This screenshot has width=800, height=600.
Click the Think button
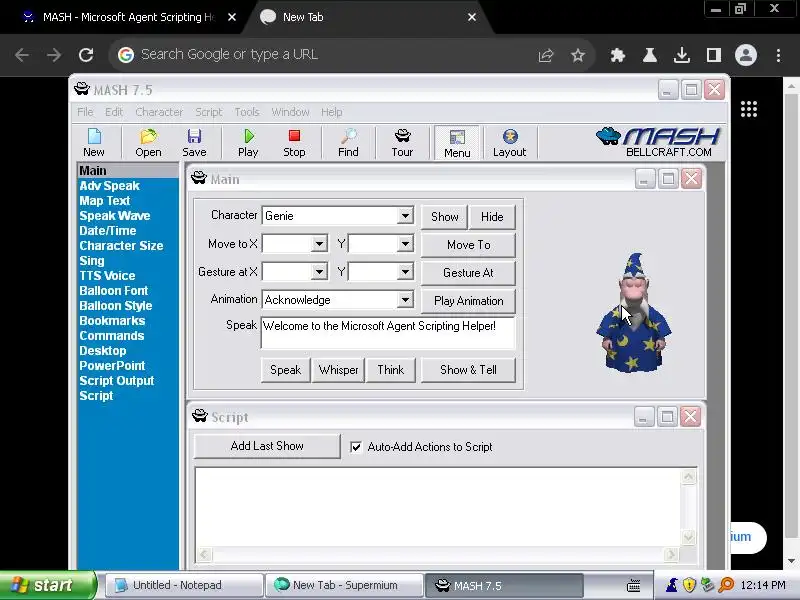390,370
